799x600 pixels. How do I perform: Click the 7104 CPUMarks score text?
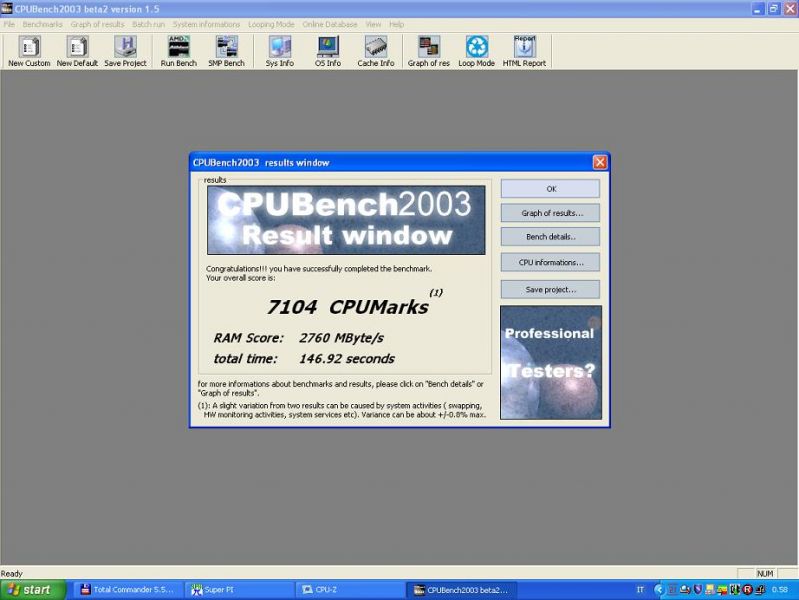pyautogui.click(x=348, y=307)
